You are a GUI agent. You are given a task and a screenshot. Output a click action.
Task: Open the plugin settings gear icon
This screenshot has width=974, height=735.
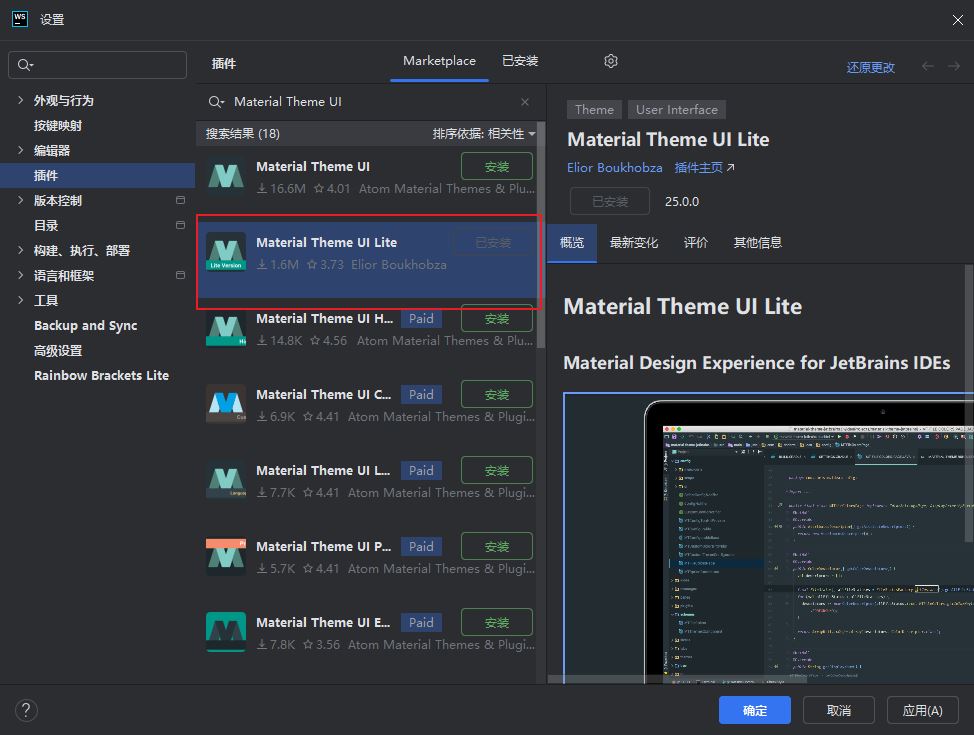(x=611, y=61)
